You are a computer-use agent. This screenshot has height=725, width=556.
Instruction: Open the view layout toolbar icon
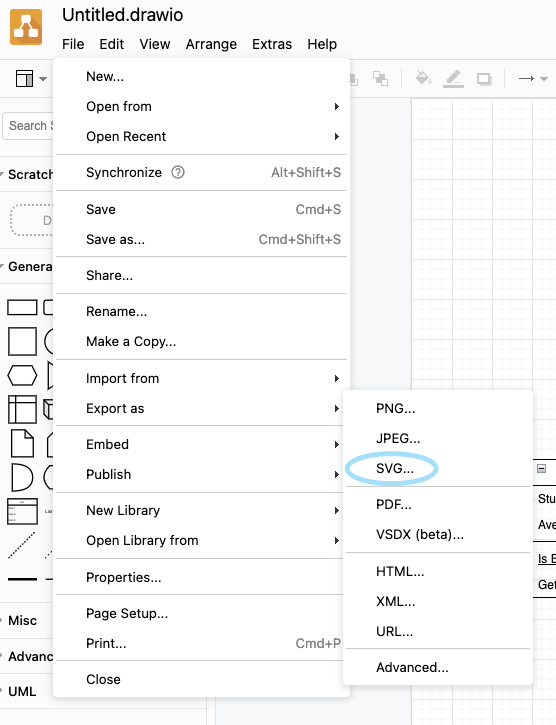point(24,79)
